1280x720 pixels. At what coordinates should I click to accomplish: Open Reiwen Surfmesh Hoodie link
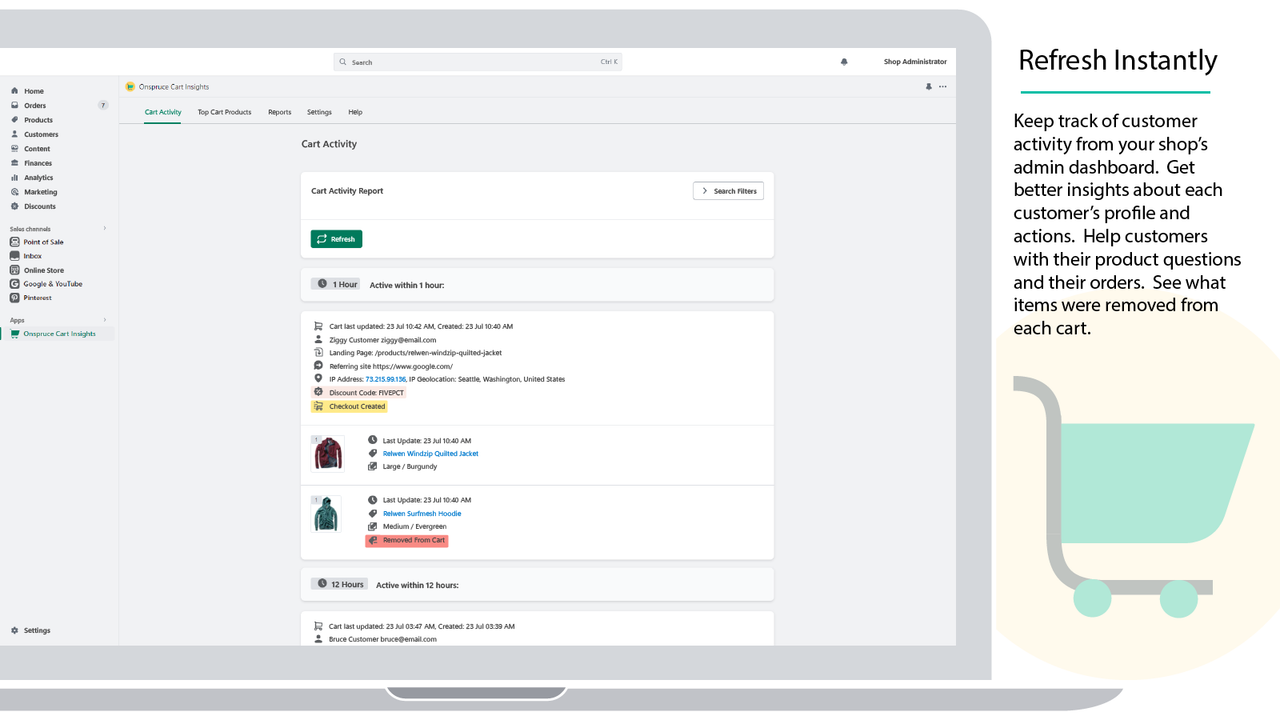(x=422, y=514)
